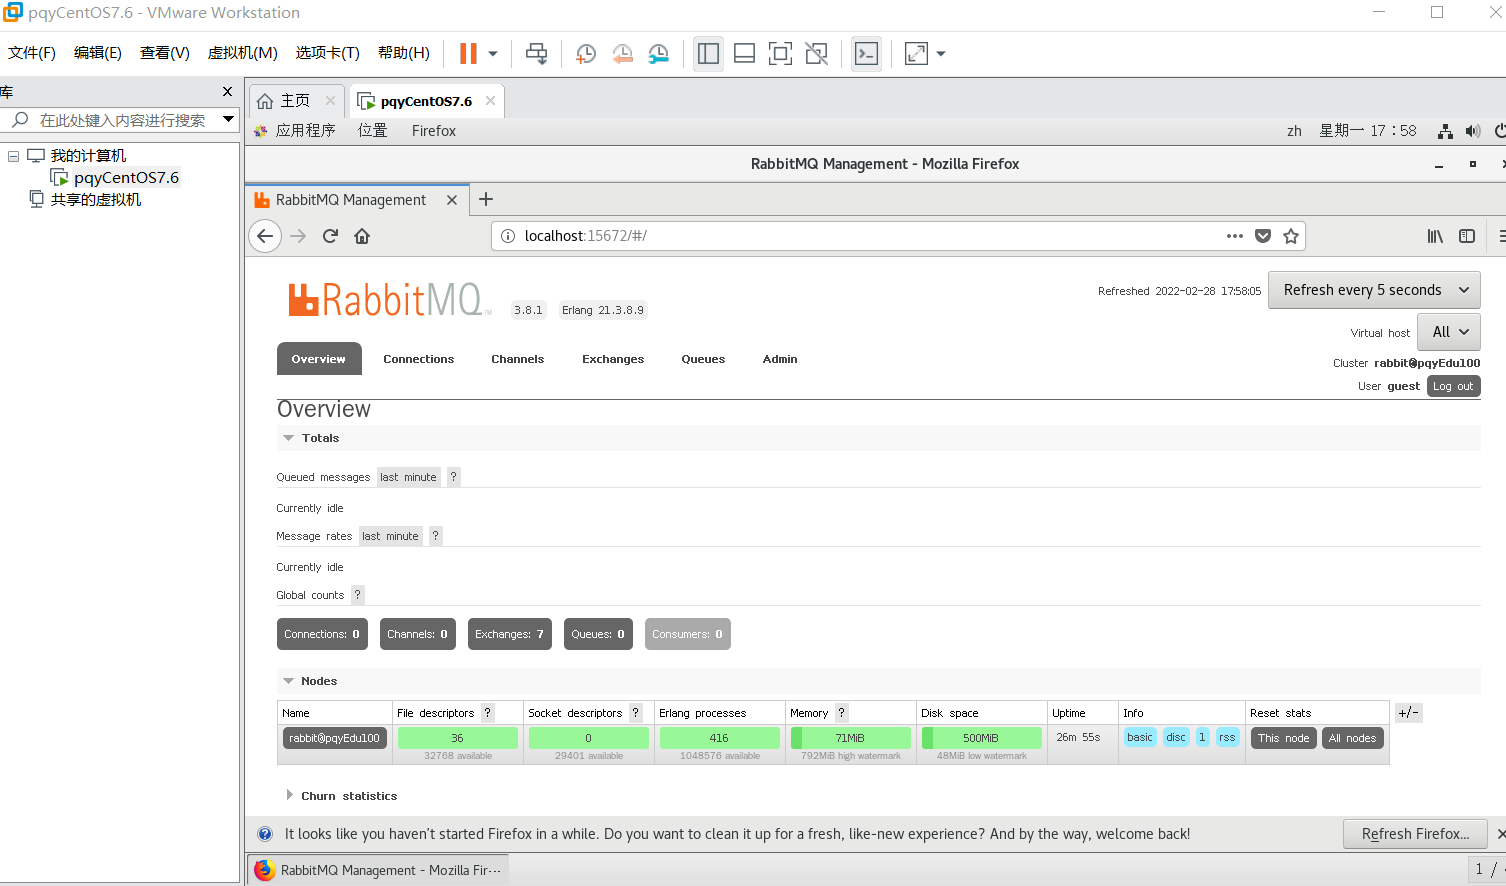Open the power options arrow next to pause
Image resolution: width=1506 pixels, height=886 pixels.
pyautogui.click(x=493, y=54)
